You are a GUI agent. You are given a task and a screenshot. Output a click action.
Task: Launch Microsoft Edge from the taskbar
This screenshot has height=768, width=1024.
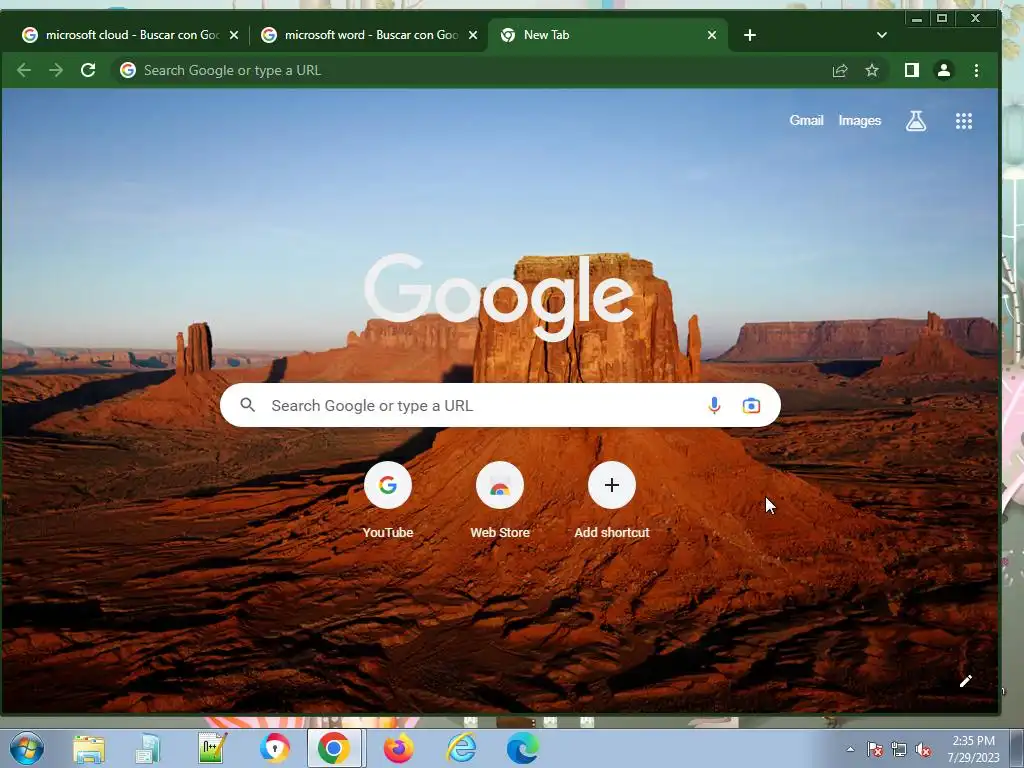pos(522,748)
